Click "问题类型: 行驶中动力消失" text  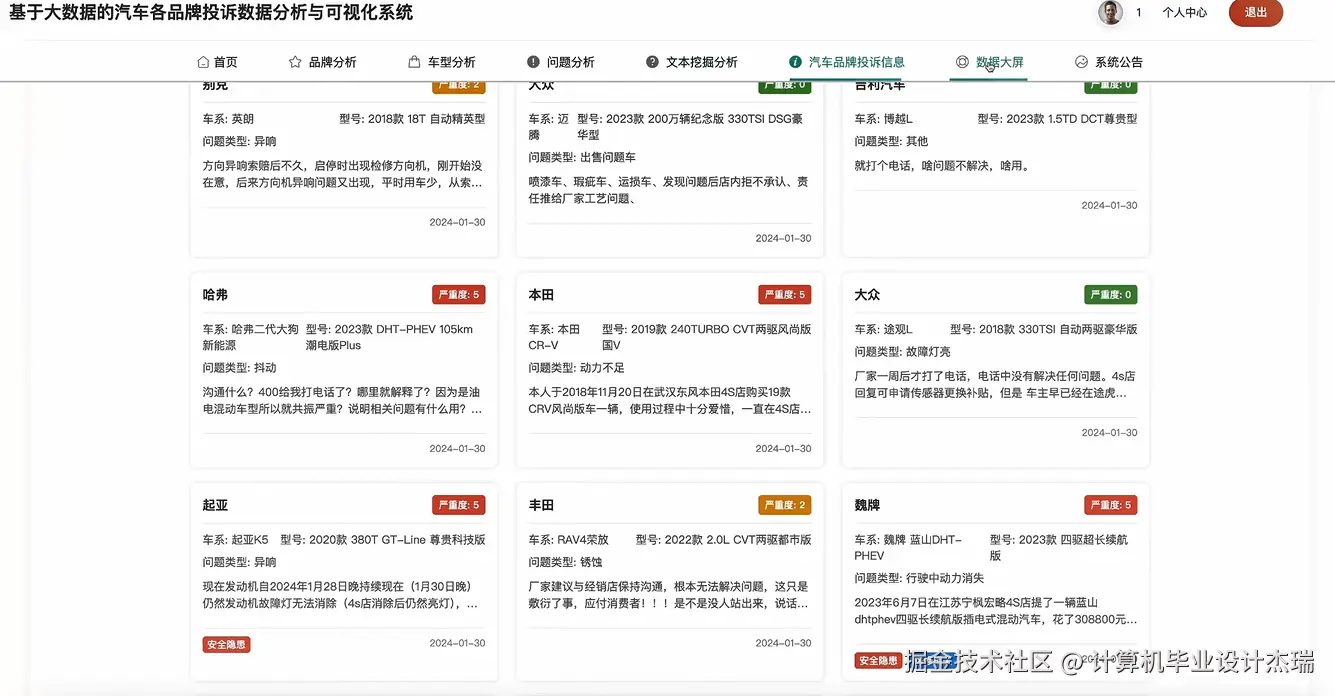919,578
